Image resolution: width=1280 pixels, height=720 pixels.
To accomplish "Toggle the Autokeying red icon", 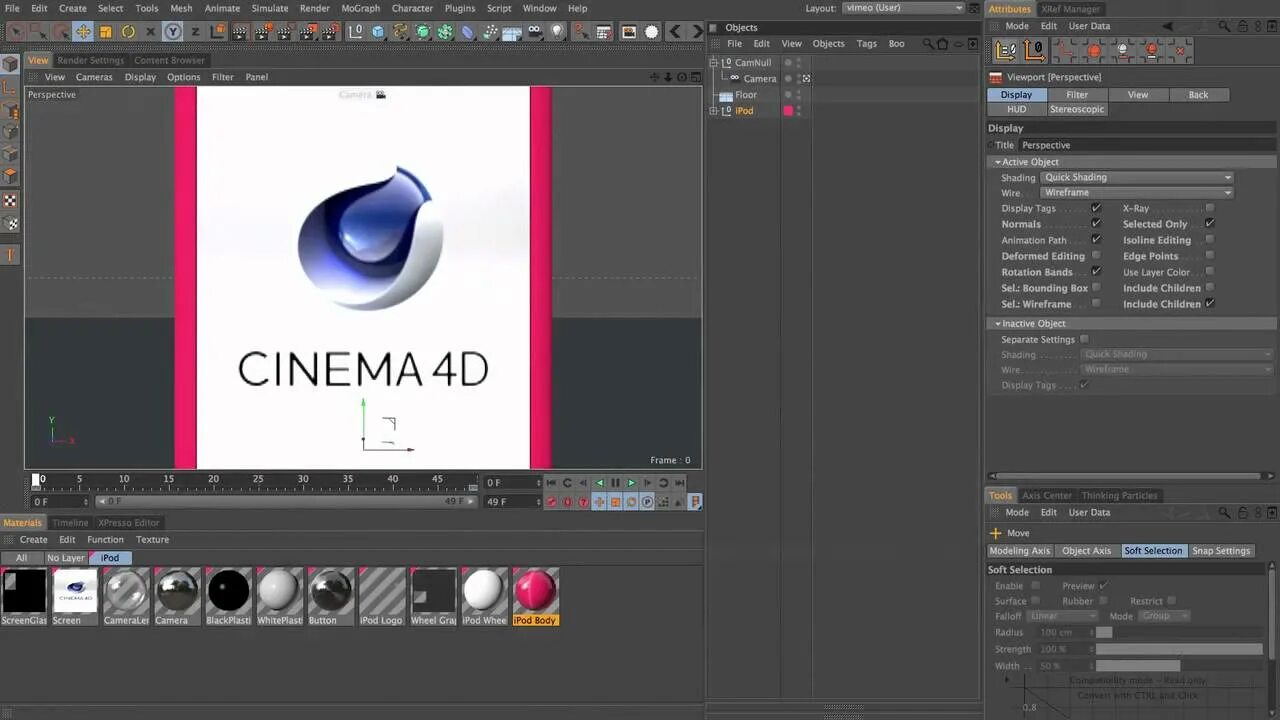I will [567, 502].
